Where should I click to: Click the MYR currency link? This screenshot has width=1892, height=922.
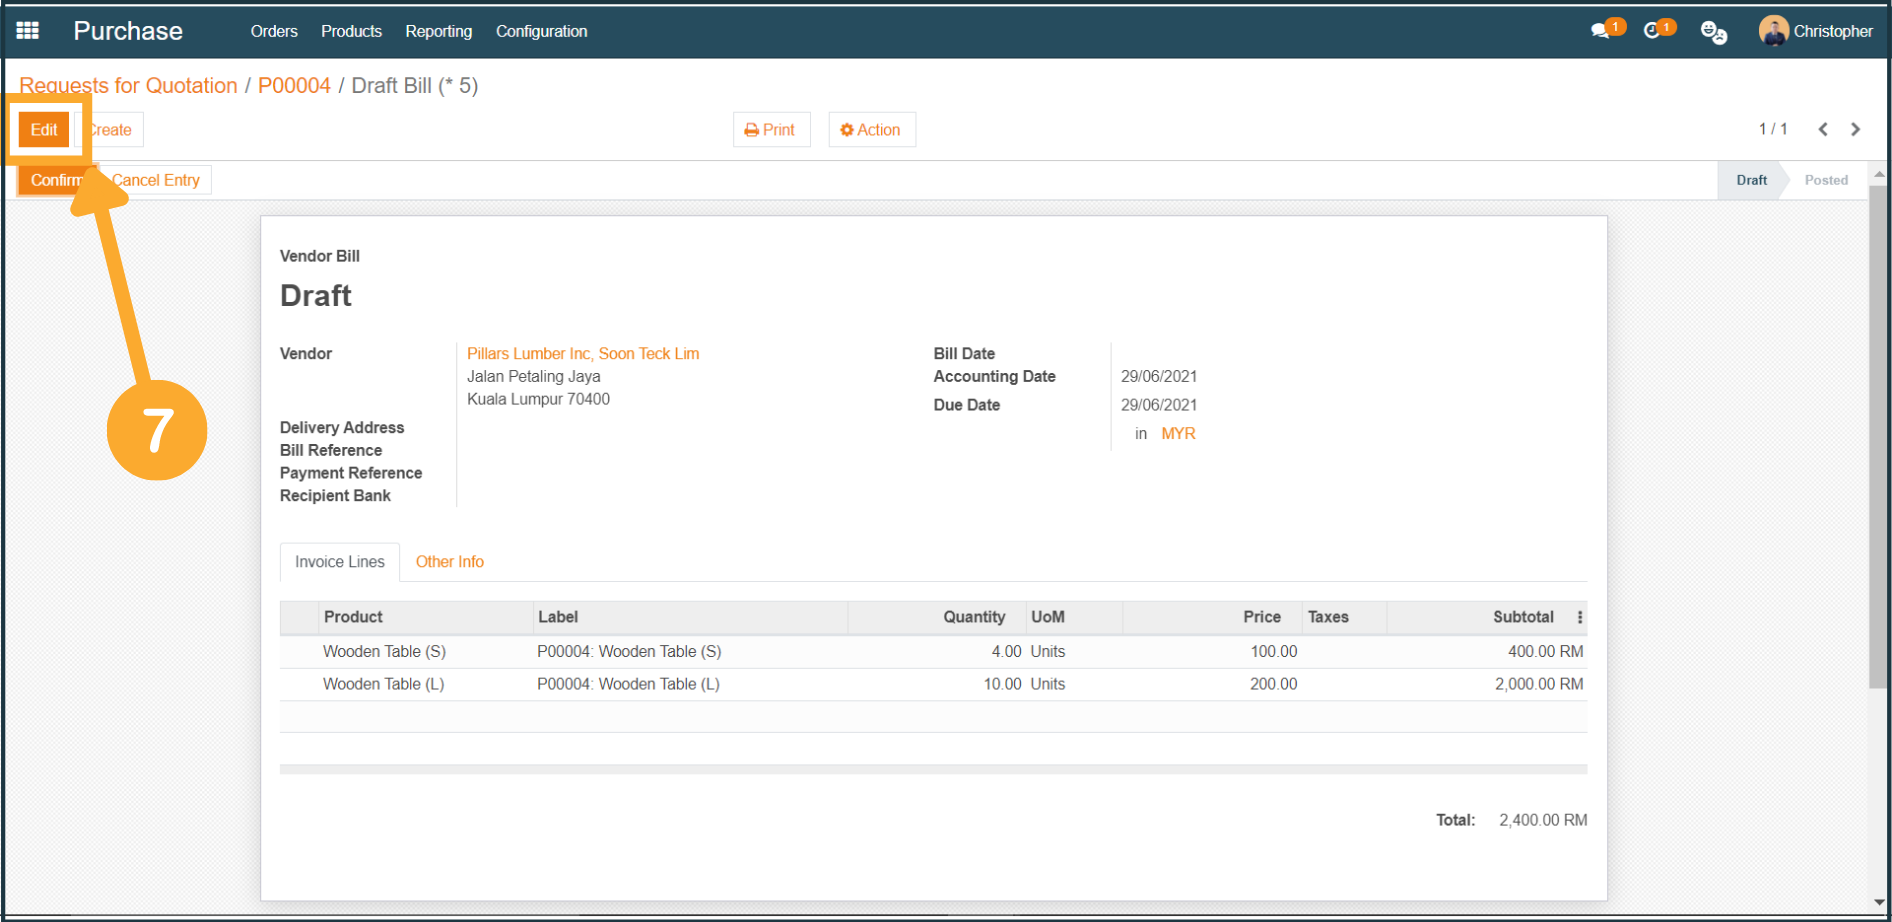[1178, 434]
